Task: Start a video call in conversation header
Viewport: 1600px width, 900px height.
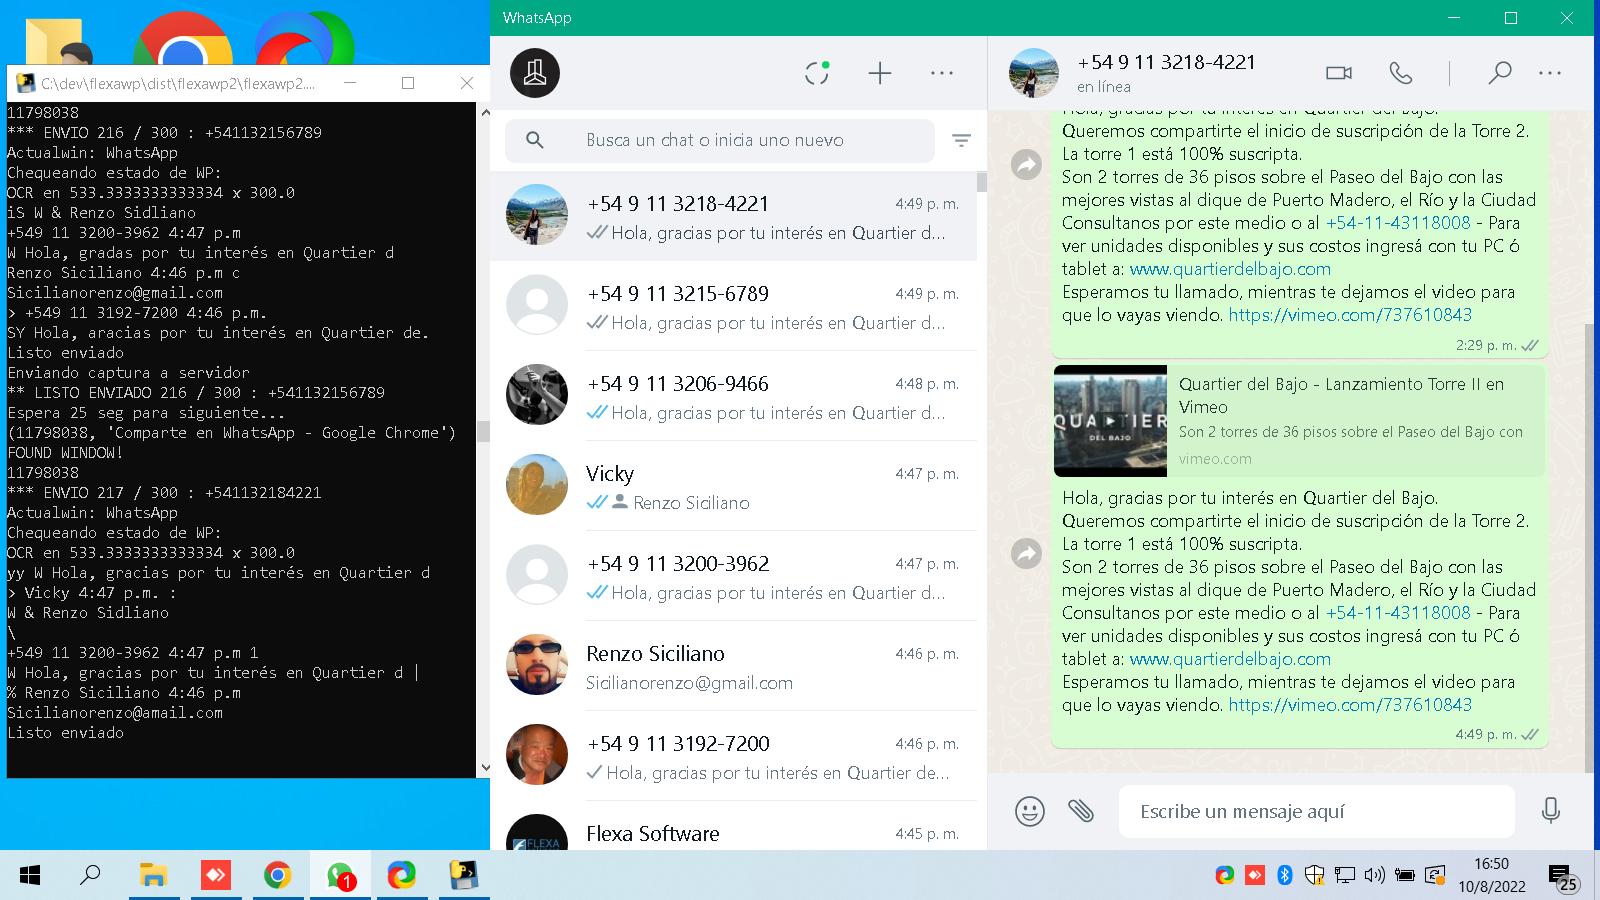Action: coord(1338,73)
